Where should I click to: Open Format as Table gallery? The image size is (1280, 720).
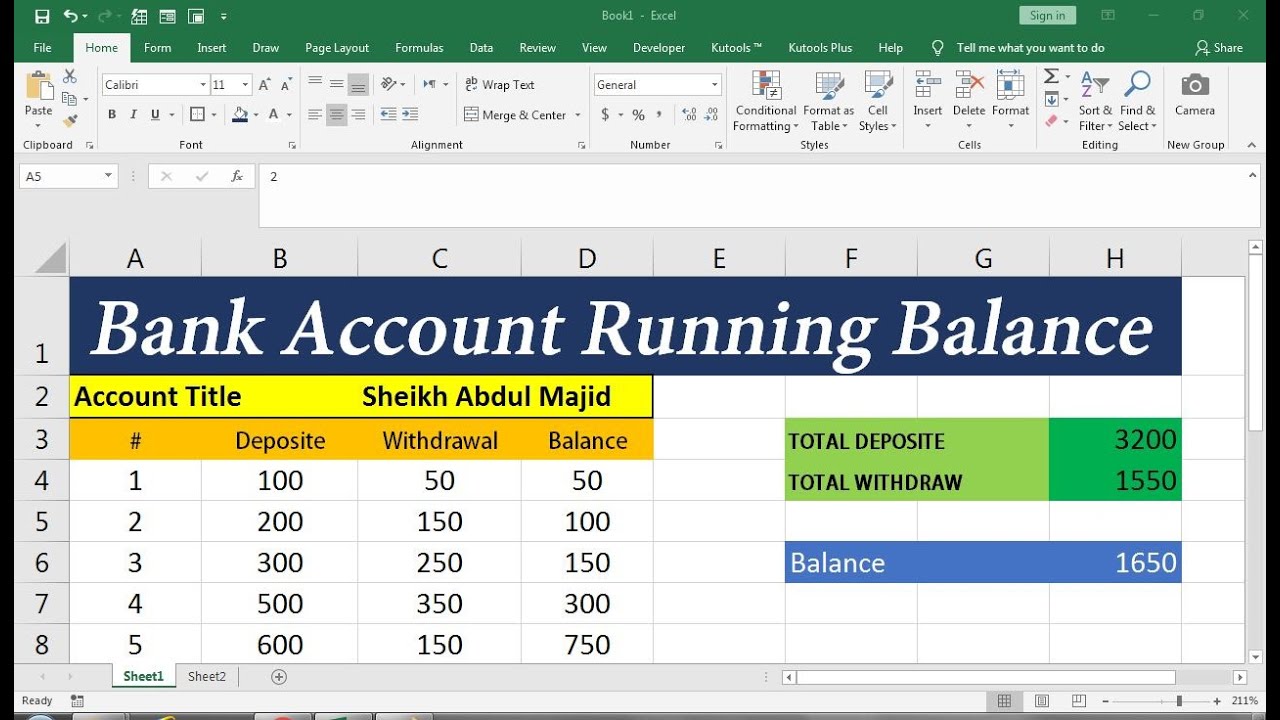point(829,101)
